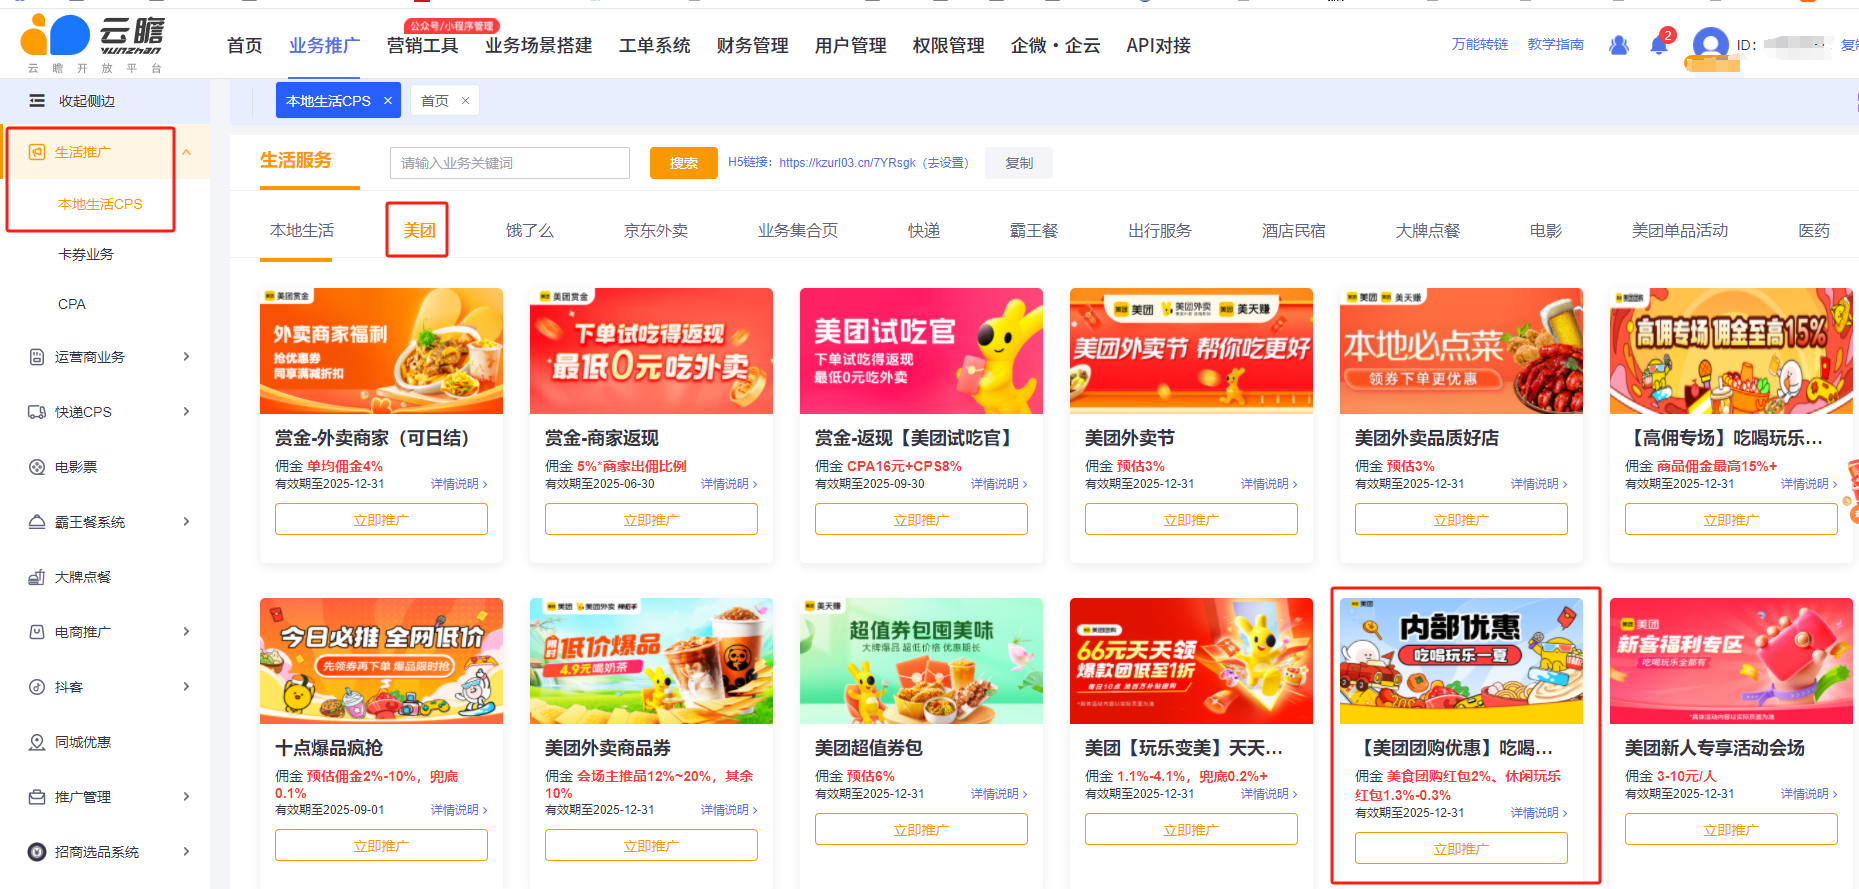Open the 万能转链 link
Viewport: 1859px width, 889px height.
coord(1480,44)
